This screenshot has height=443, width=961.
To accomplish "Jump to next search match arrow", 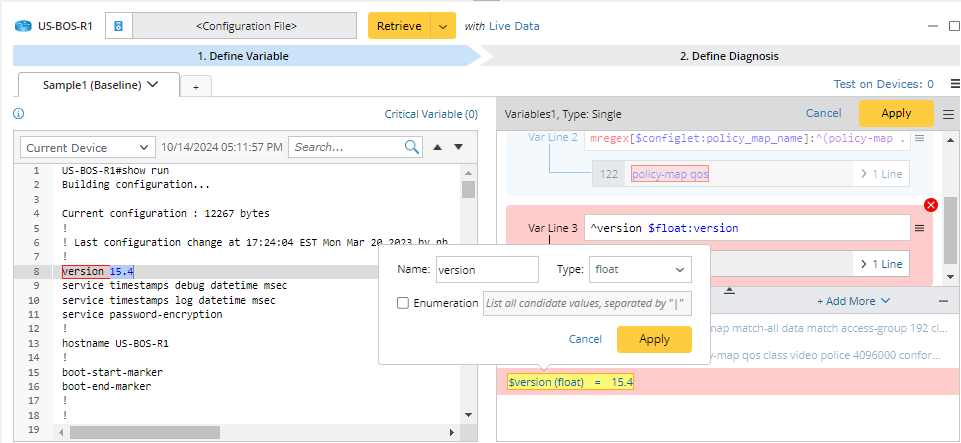I will (x=459, y=147).
